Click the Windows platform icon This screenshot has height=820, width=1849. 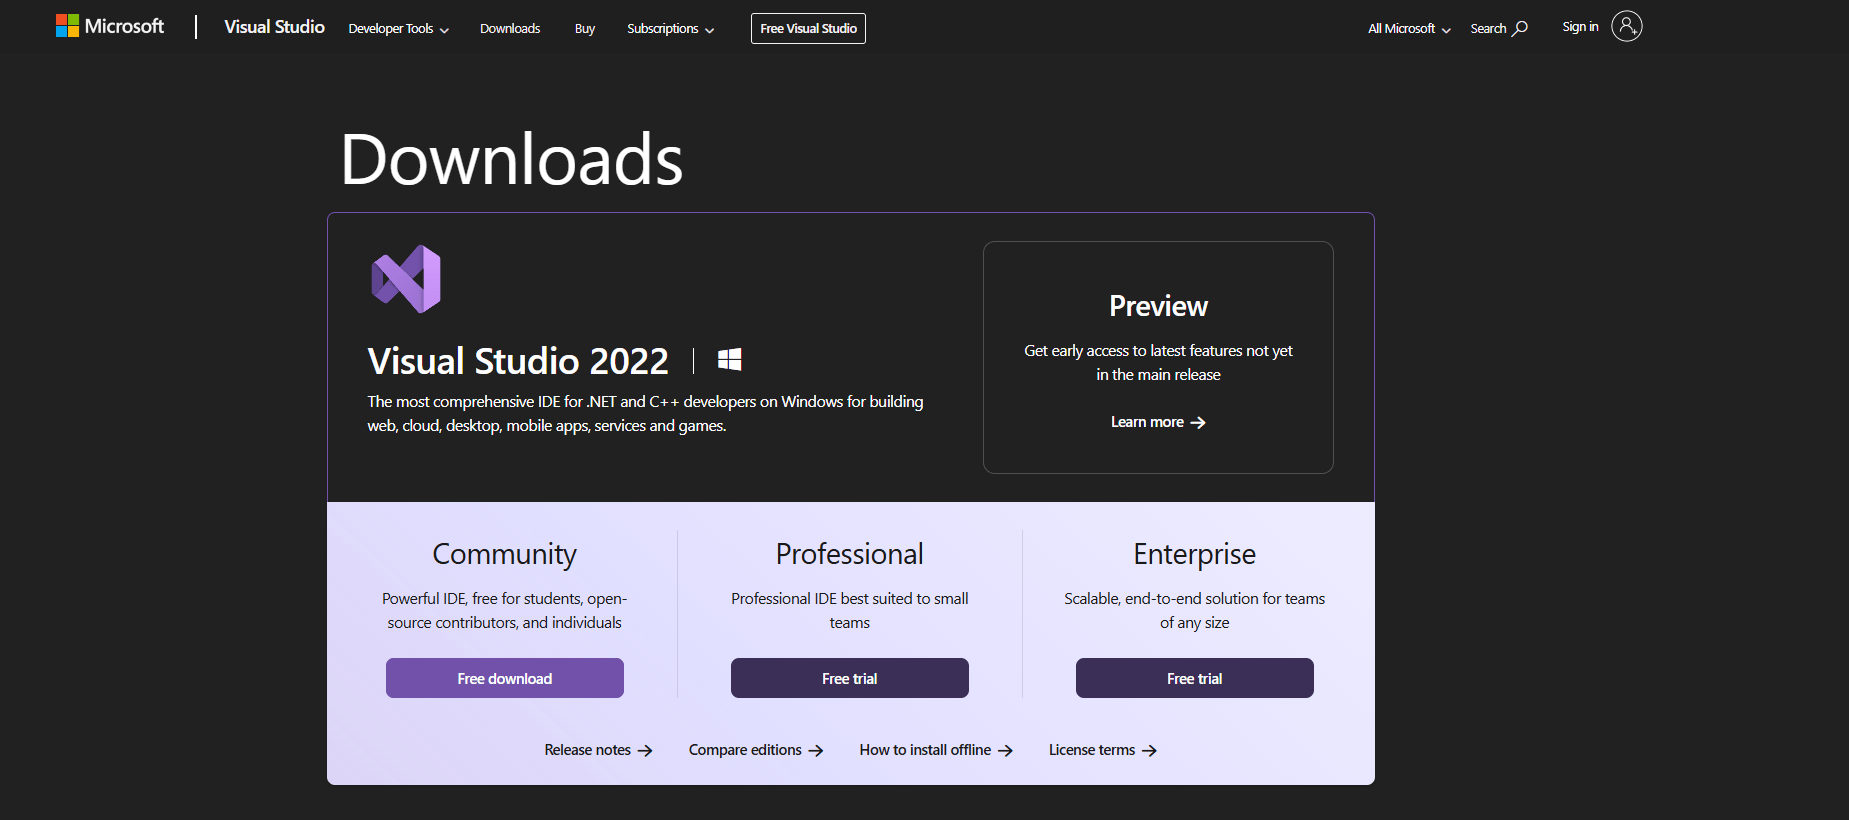click(x=730, y=360)
